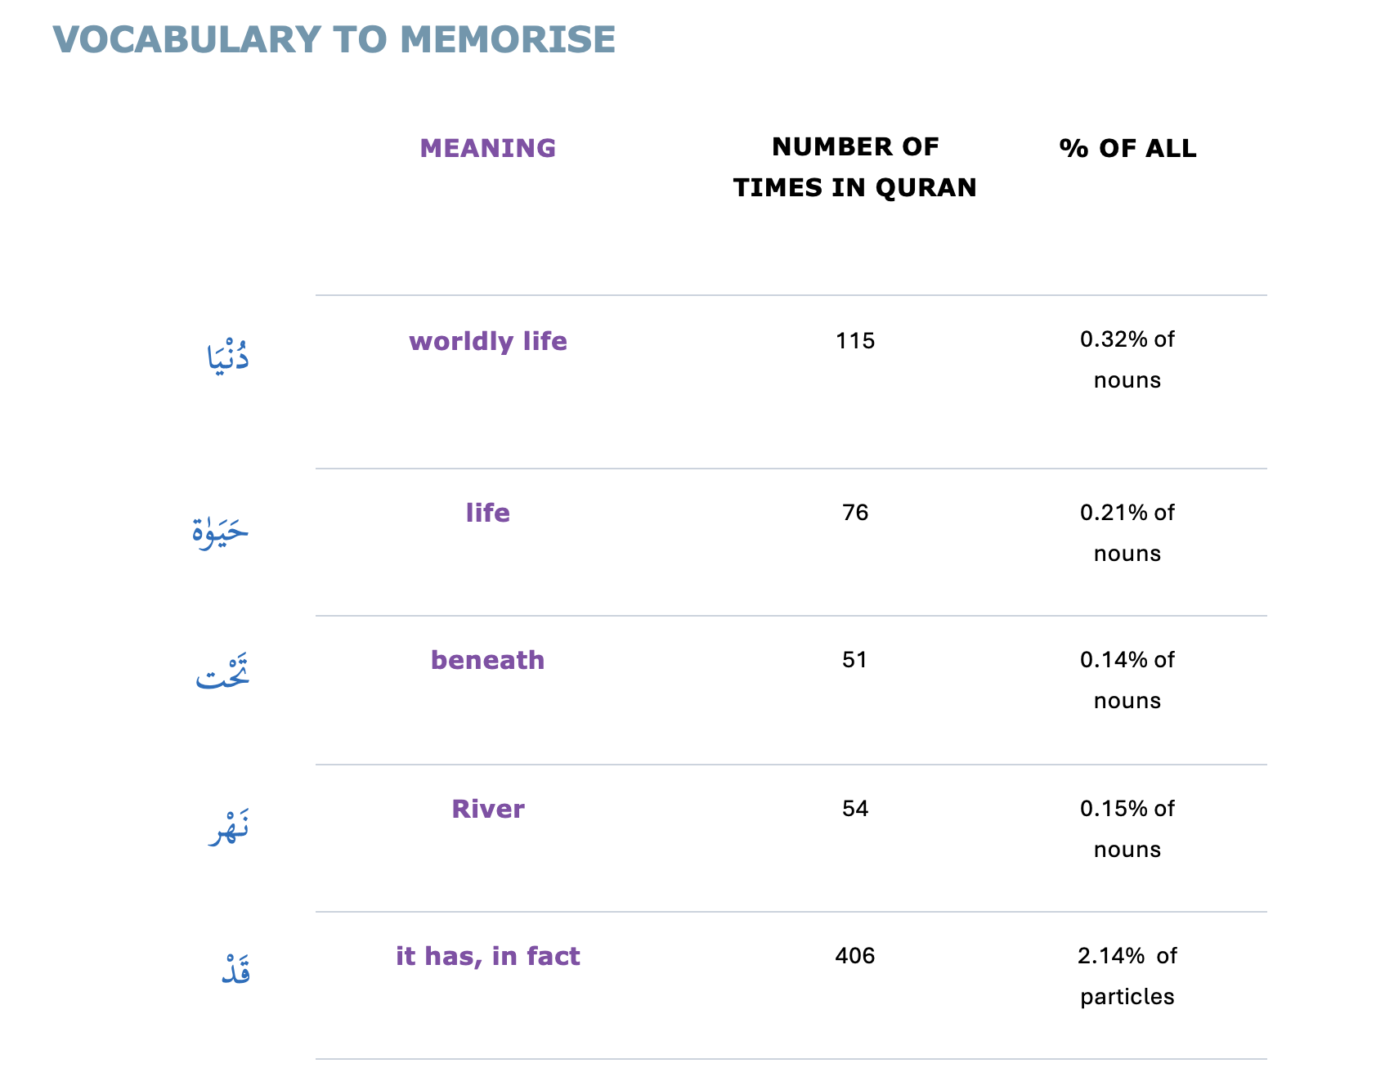Click the 'Vocabulary to Memorise' heading
This screenshot has height=1068, width=1385.
click(x=334, y=40)
